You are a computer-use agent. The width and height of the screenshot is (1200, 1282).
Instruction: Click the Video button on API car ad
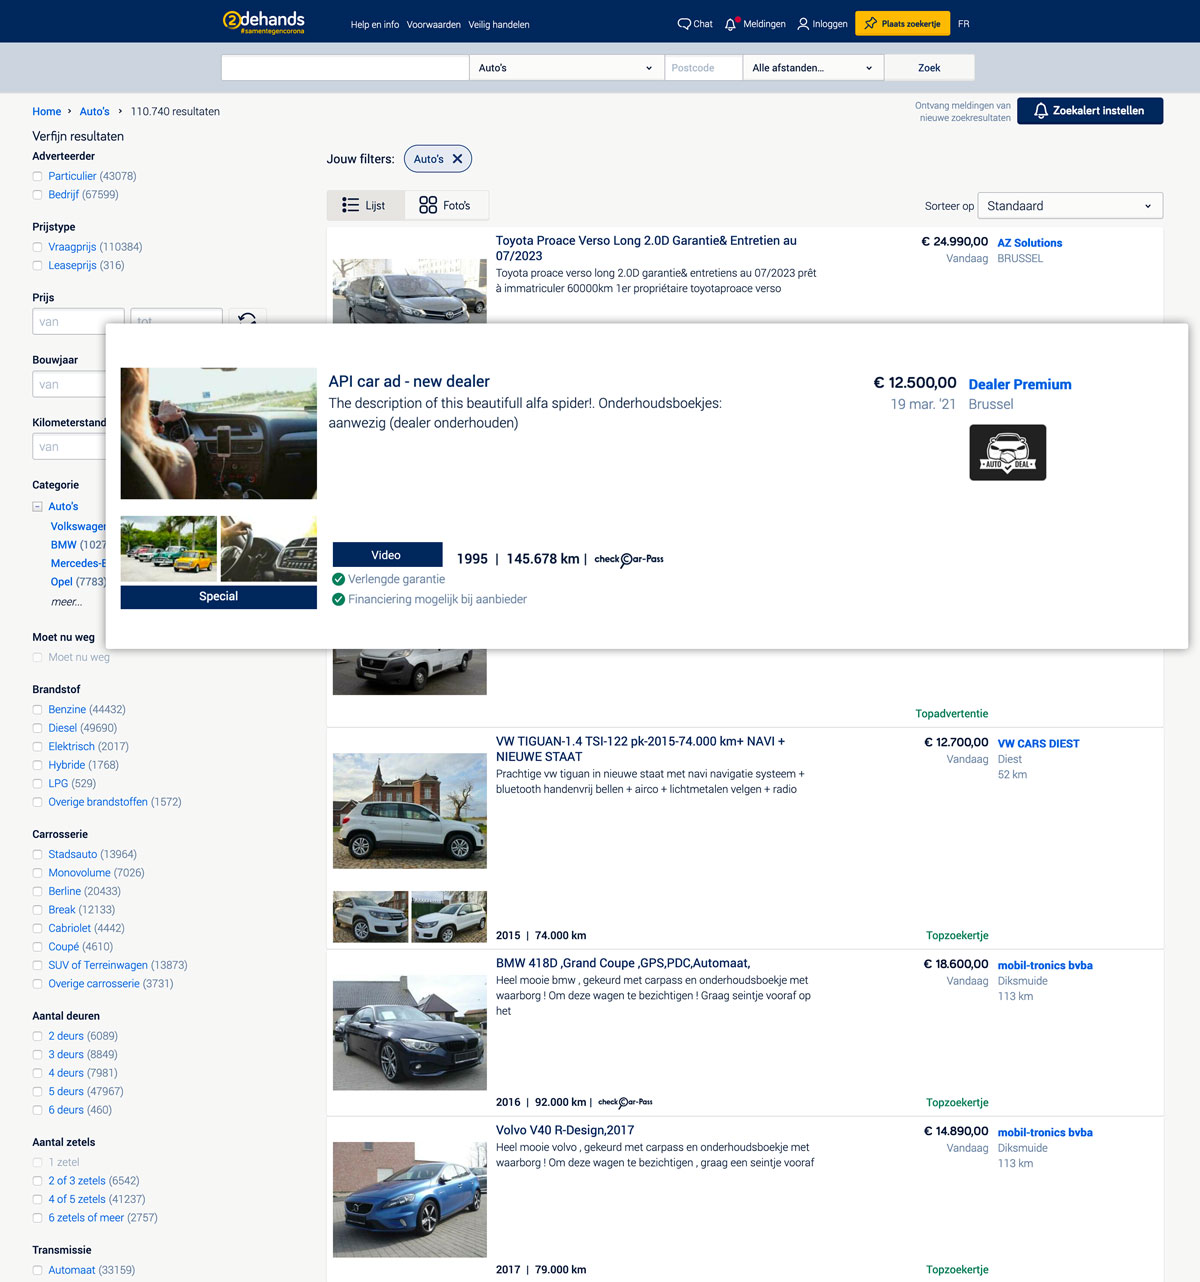(x=387, y=555)
